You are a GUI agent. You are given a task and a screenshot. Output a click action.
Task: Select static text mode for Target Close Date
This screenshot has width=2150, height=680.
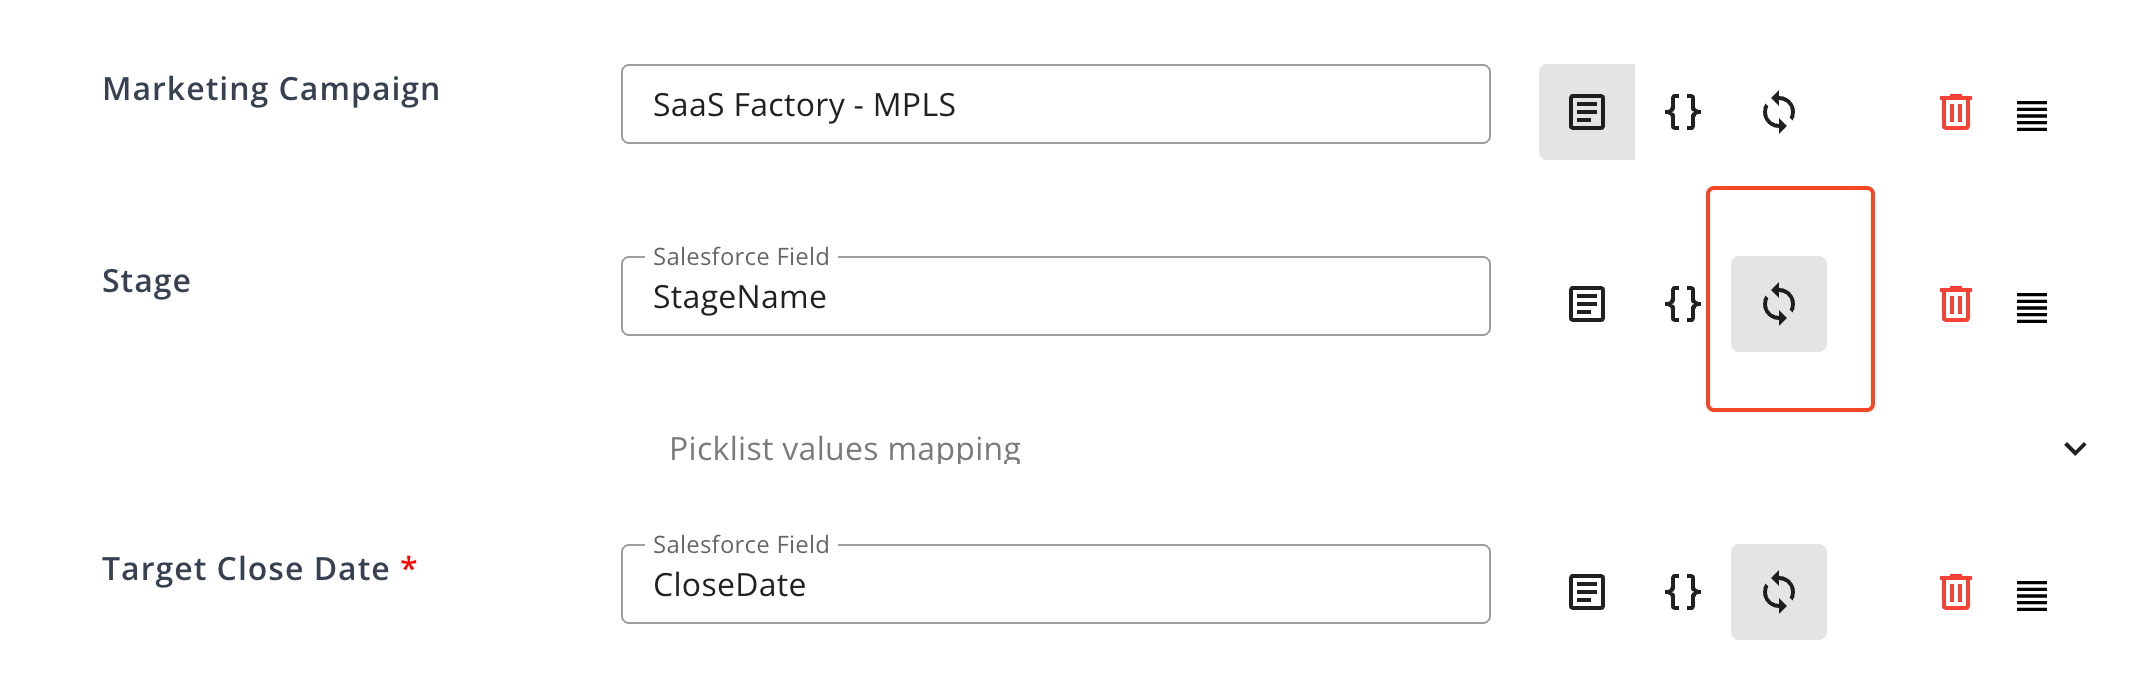pyautogui.click(x=1586, y=592)
